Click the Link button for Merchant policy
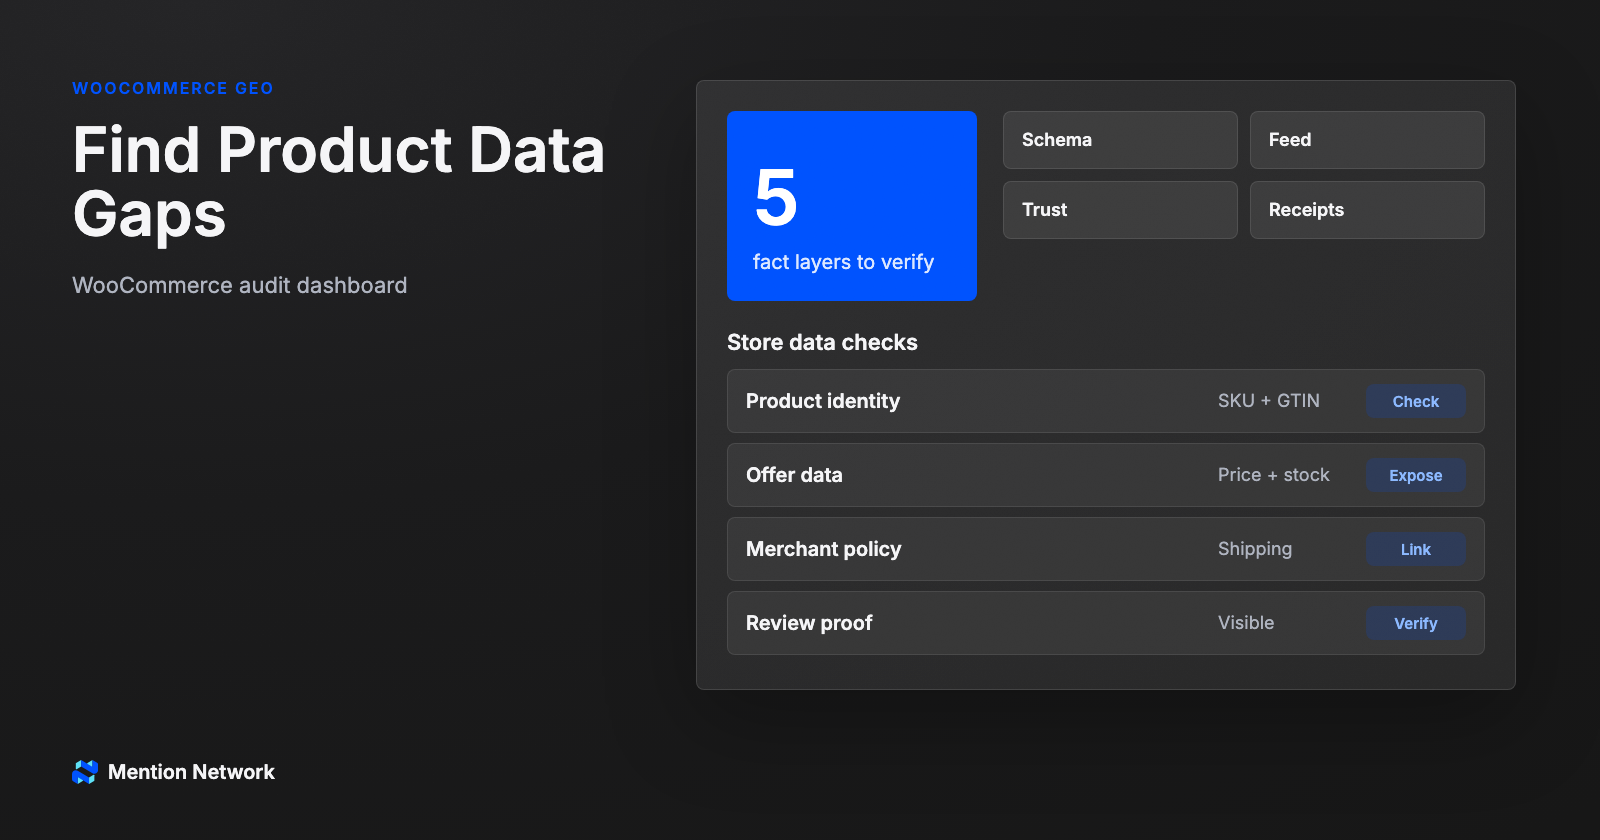The width and height of the screenshot is (1600, 840). coord(1415,549)
